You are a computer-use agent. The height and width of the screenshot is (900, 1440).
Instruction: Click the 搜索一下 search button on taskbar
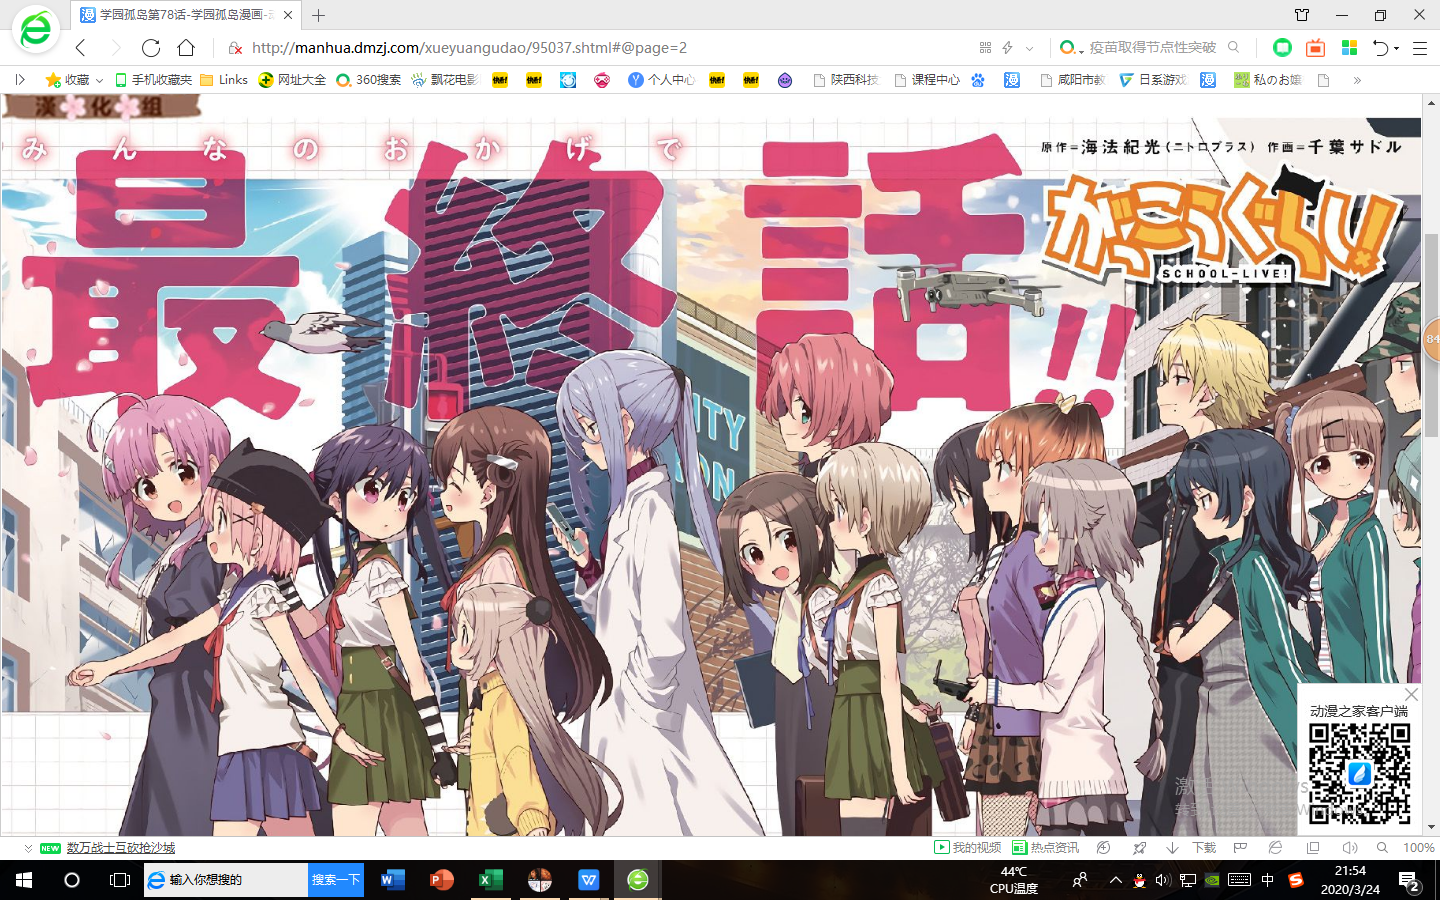[335, 880]
